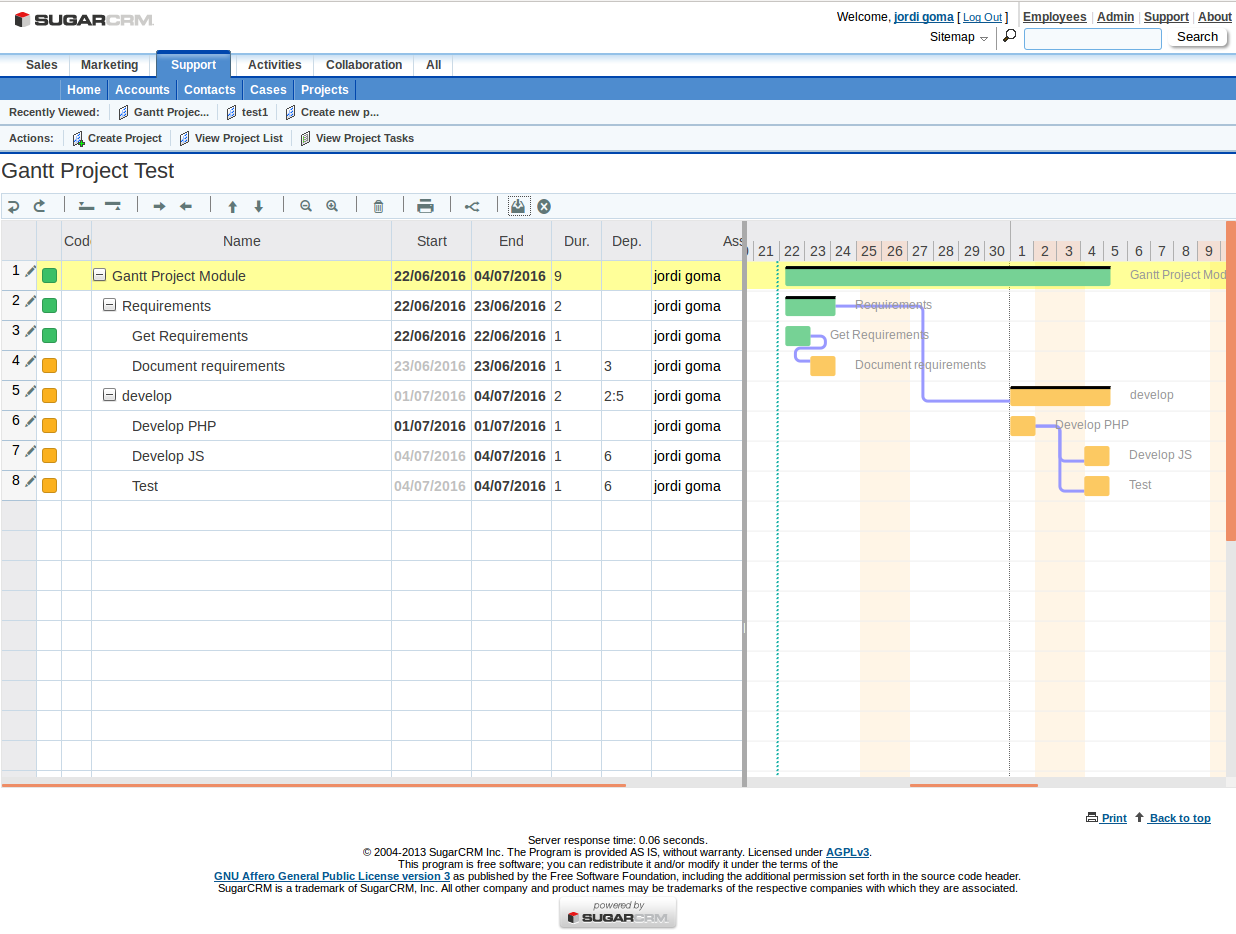Click the undo arrow in the Gantt toolbar

pyautogui.click(x=14, y=206)
